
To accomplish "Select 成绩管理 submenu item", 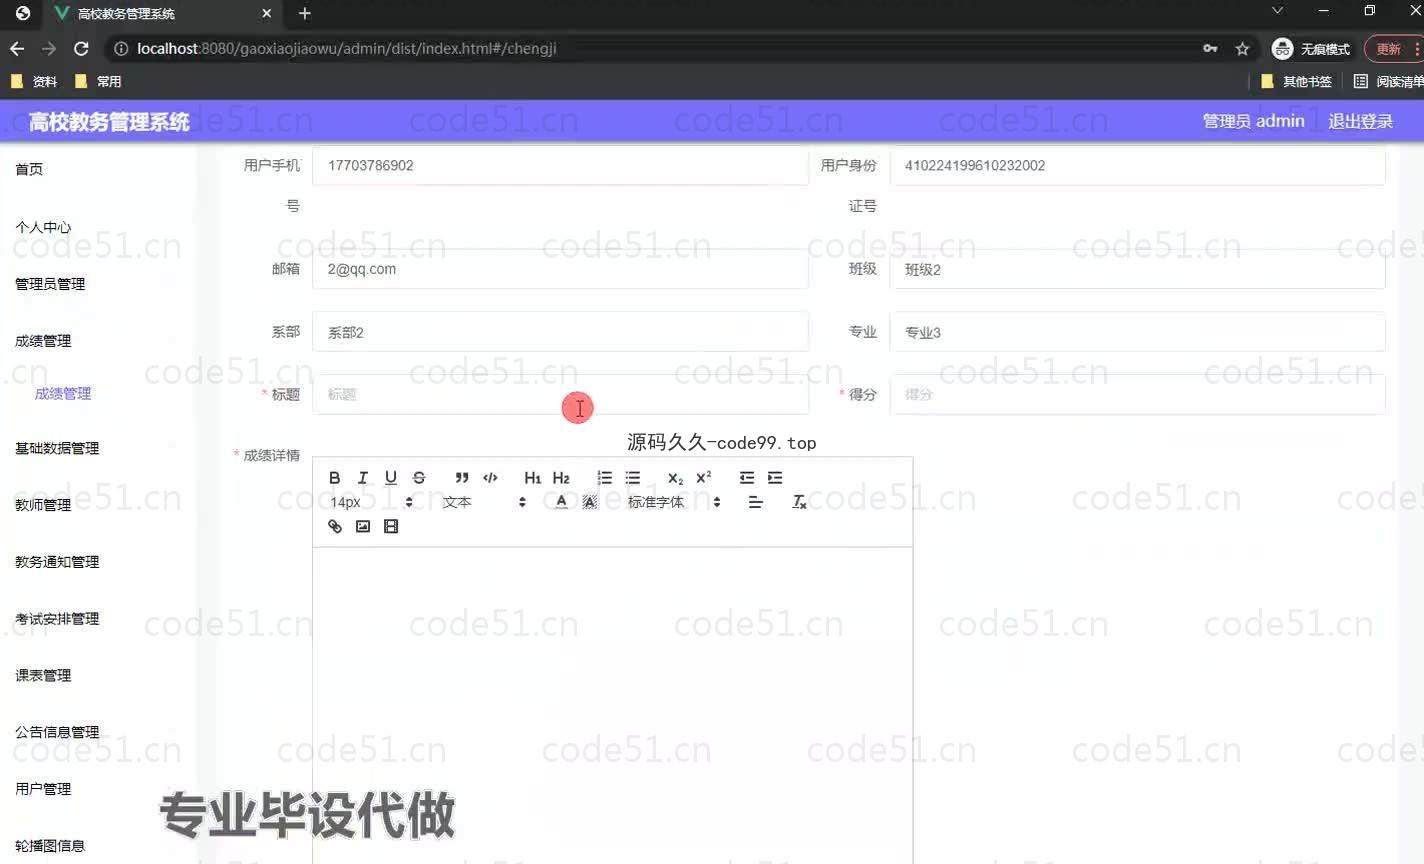I will [x=63, y=394].
